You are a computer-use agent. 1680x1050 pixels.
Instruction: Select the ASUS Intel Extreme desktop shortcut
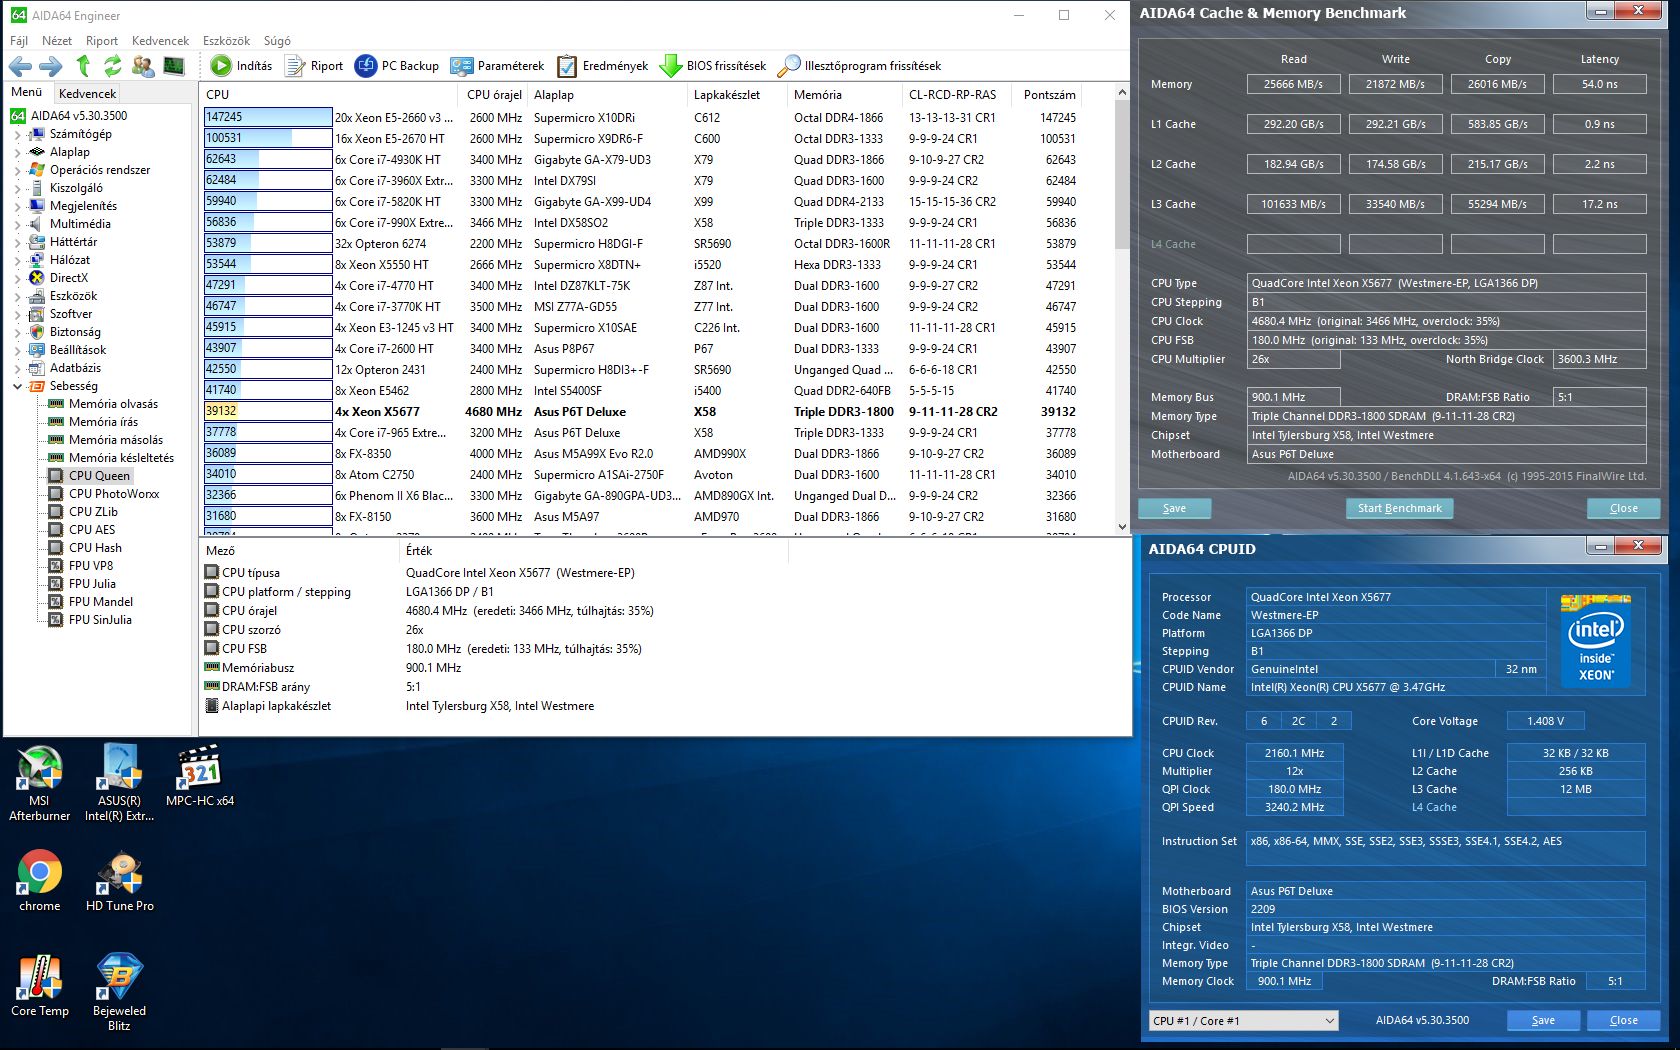point(119,784)
